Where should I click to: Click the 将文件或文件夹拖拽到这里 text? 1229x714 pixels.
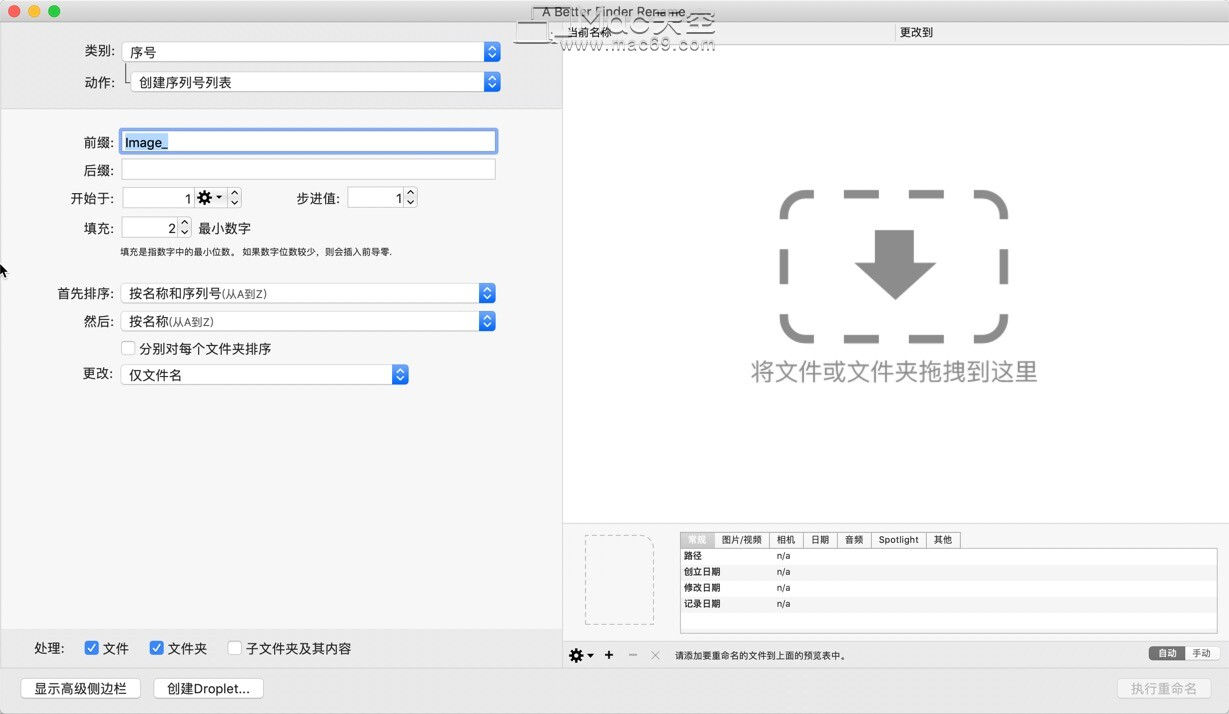[x=894, y=372]
